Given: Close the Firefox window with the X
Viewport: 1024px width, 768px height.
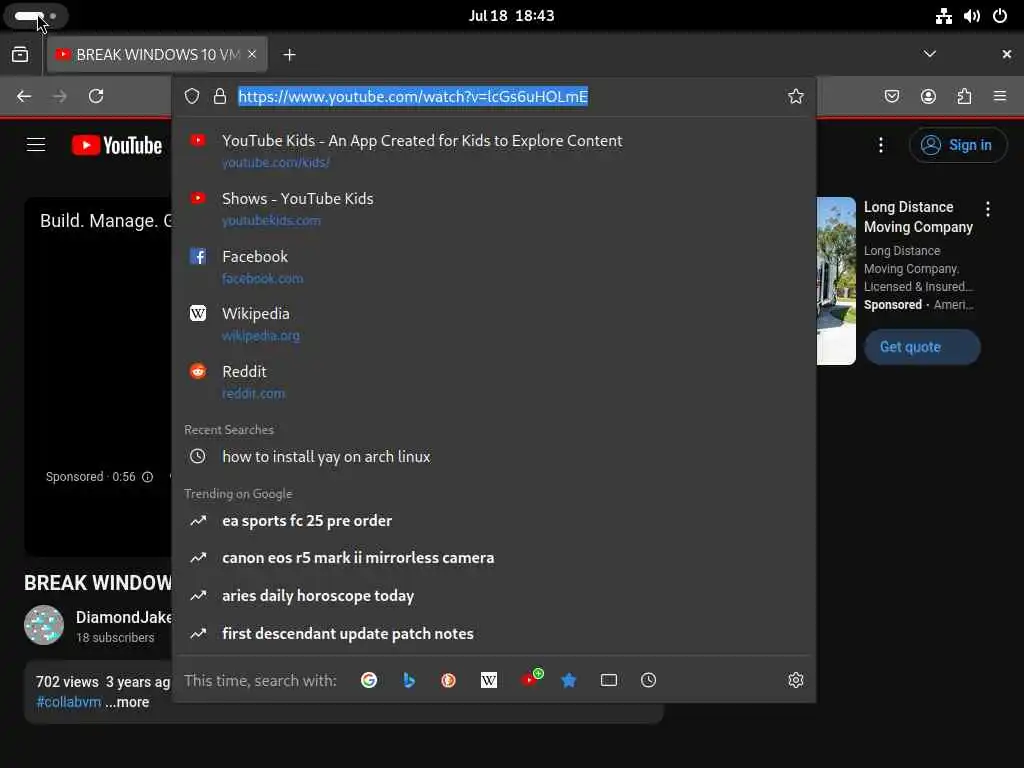Looking at the screenshot, I should 1006,54.
